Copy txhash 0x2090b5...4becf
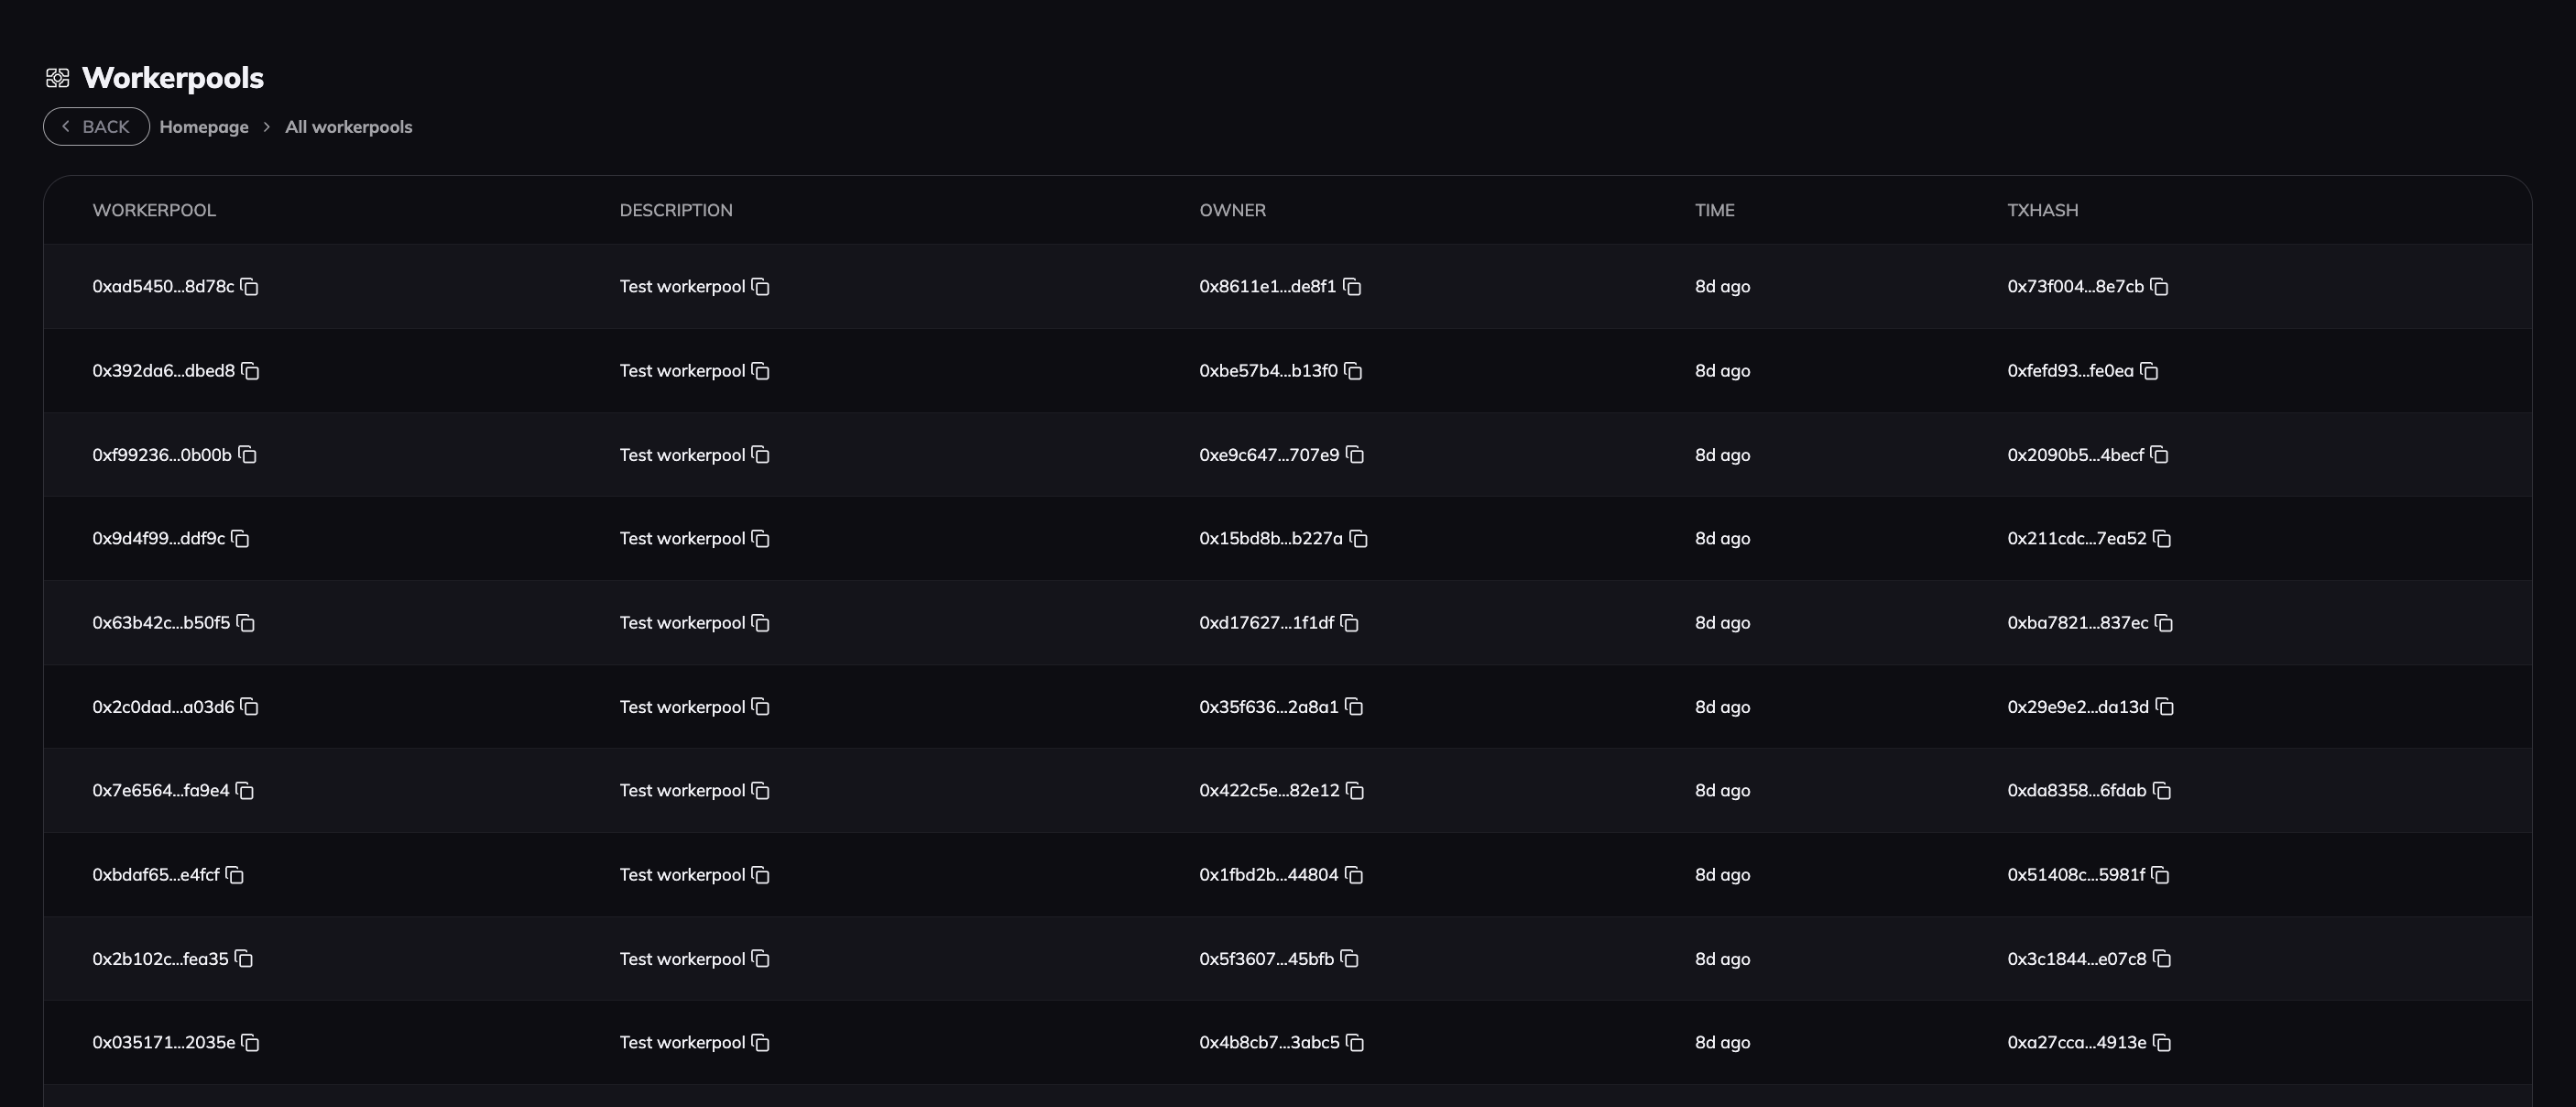Screen dimensions: 2576x1107 pyautogui.click(x=2159, y=455)
